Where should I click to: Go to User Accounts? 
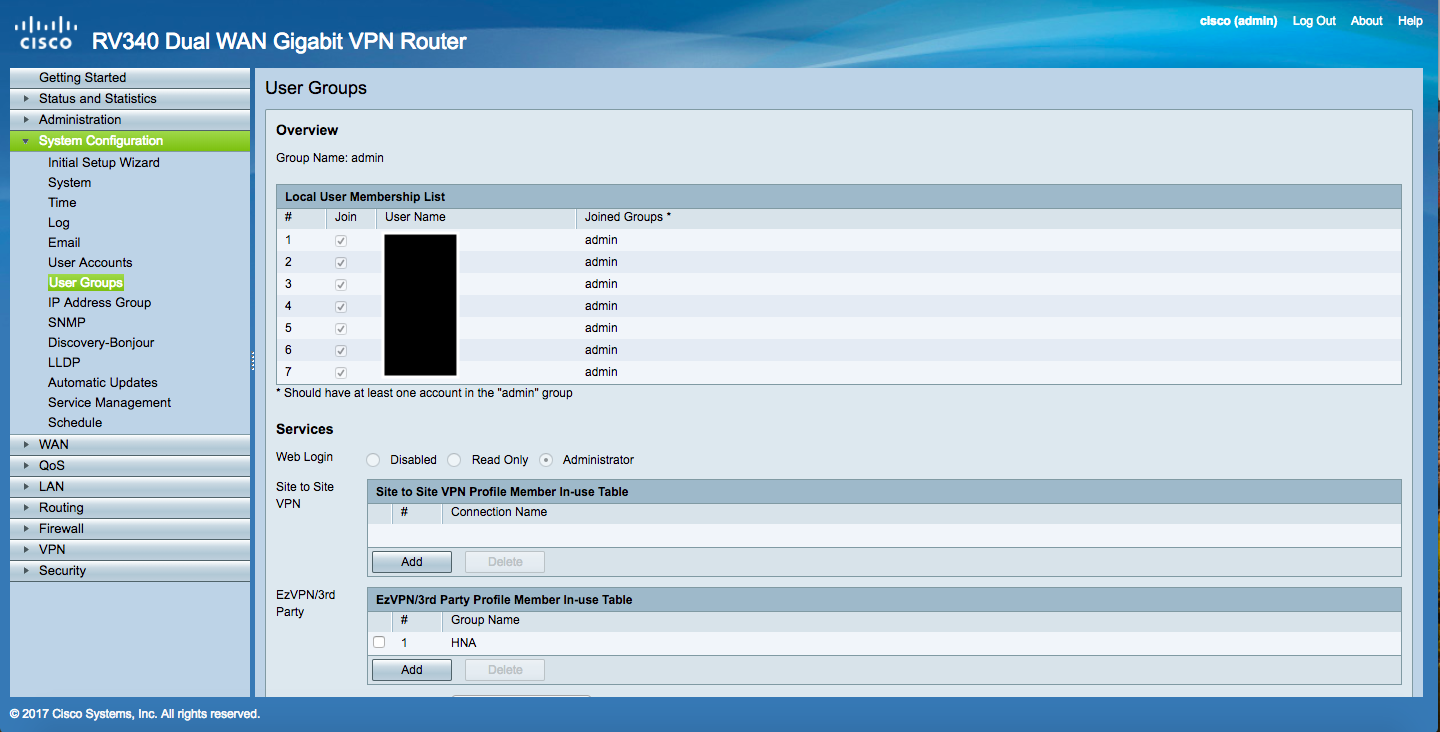(x=90, y=263)
